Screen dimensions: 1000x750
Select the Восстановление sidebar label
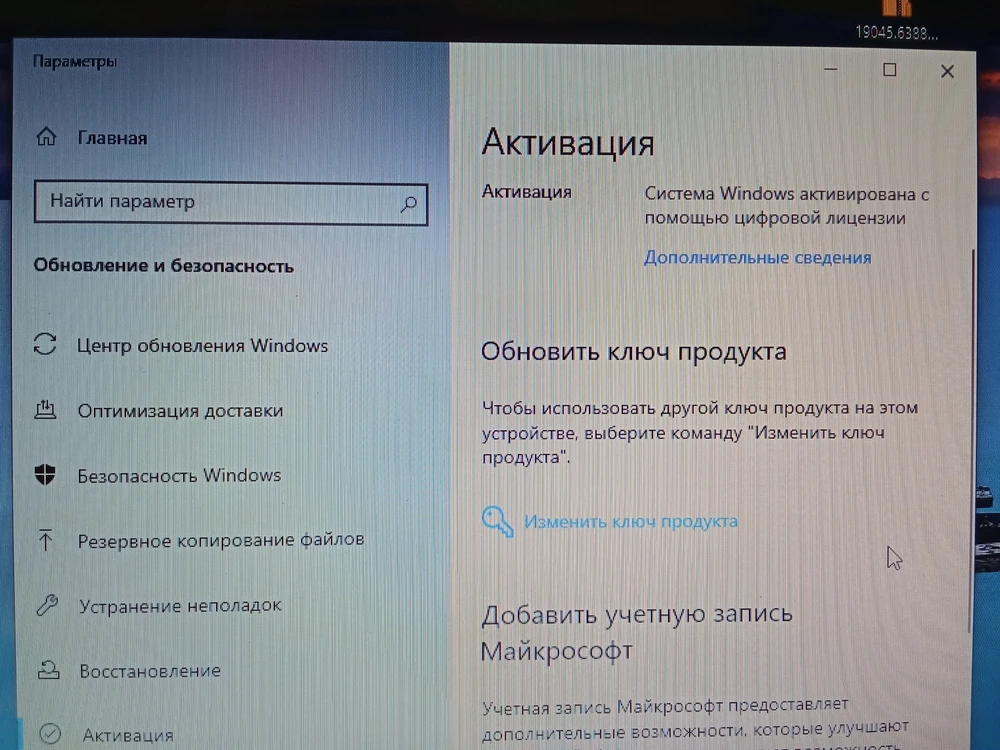coord(149,670)
